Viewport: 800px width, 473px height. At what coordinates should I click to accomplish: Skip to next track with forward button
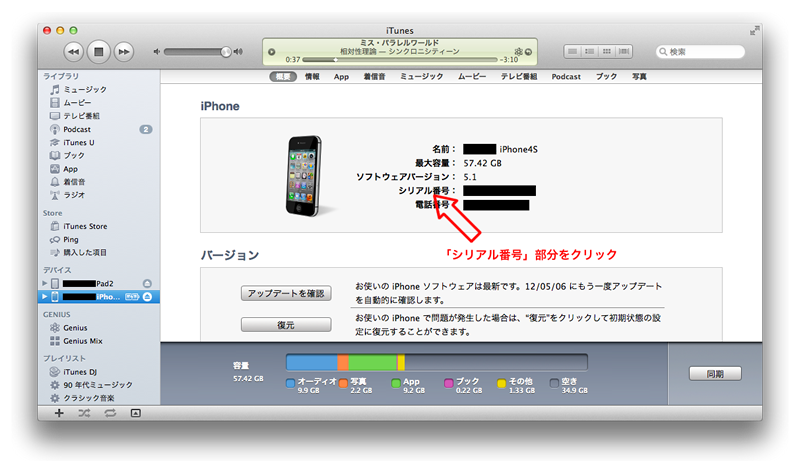(x=124, y=52)
